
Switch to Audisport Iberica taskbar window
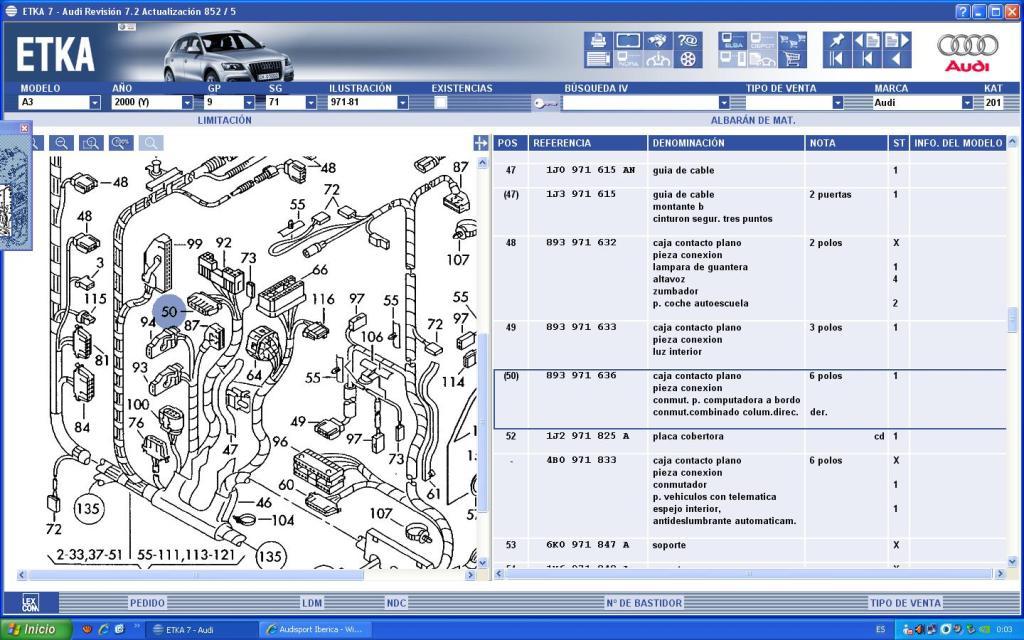(315, 630)
